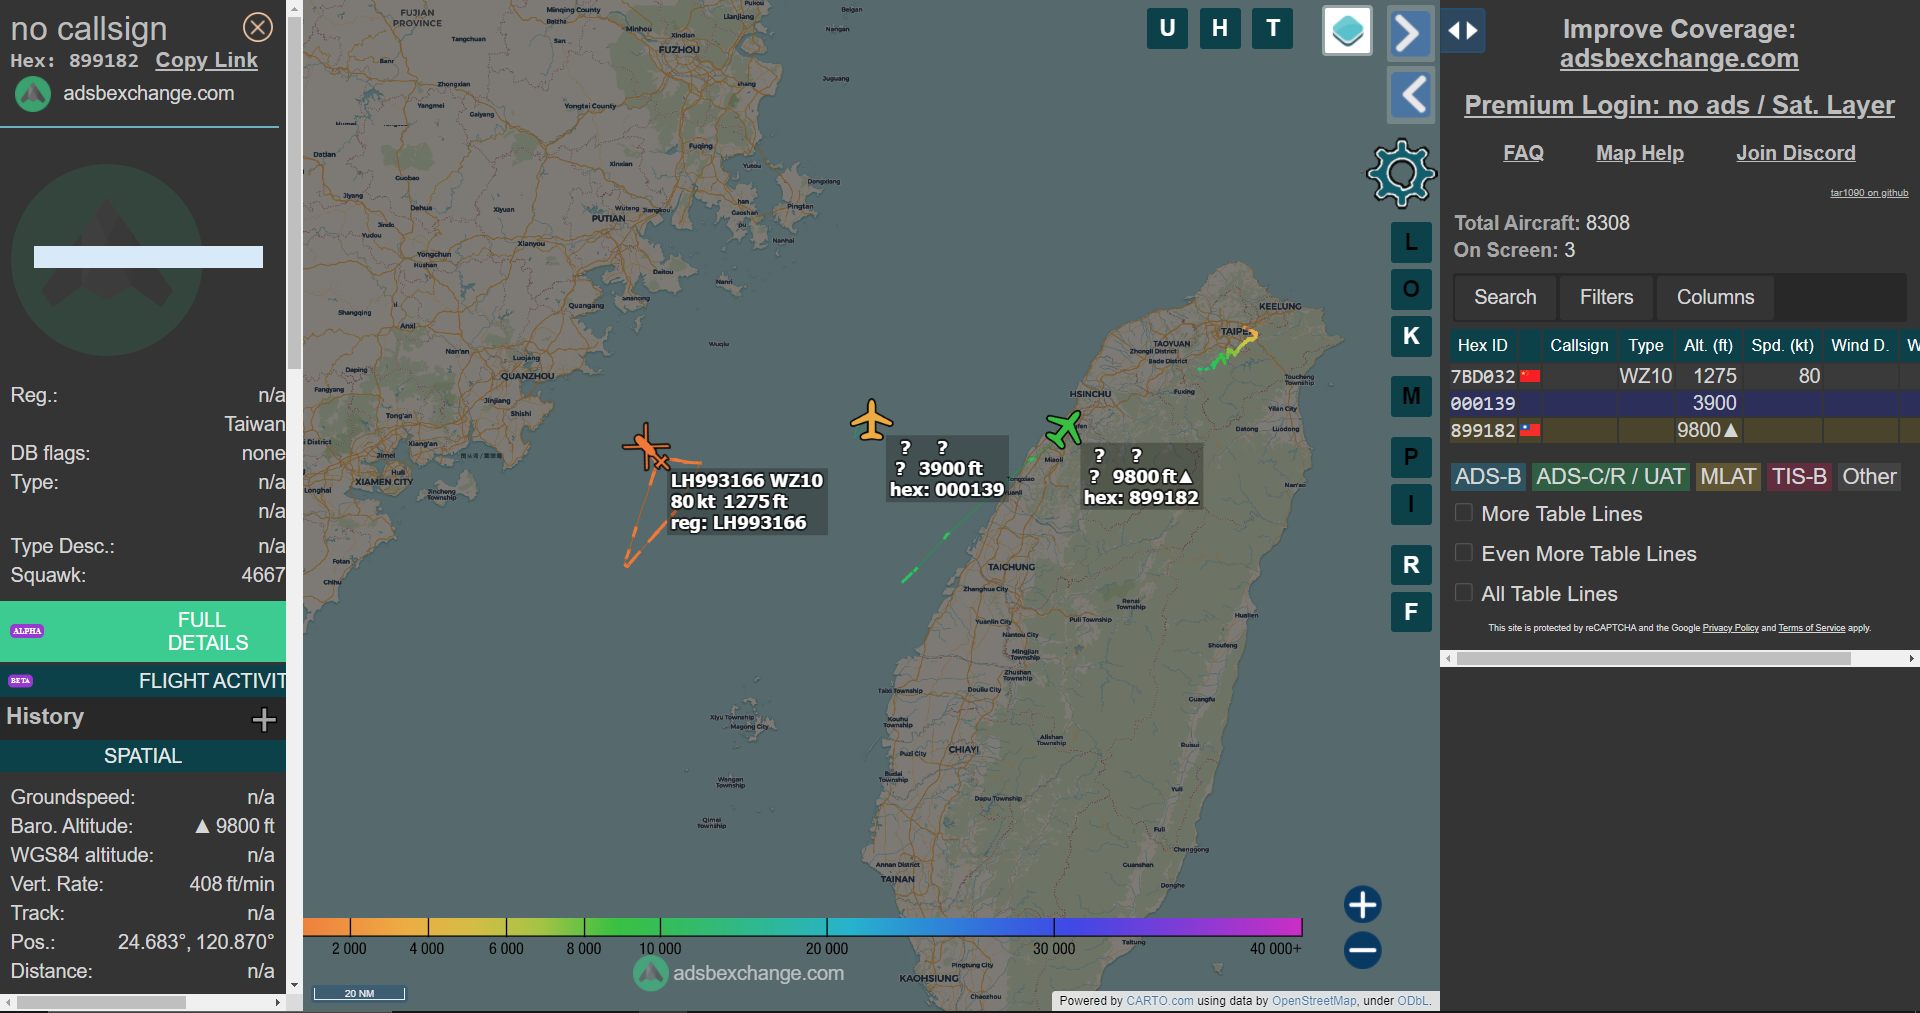Viewport: 1920px width, 1013px height.
Task: Click the Copy Link link
Action: click(206, 60)
